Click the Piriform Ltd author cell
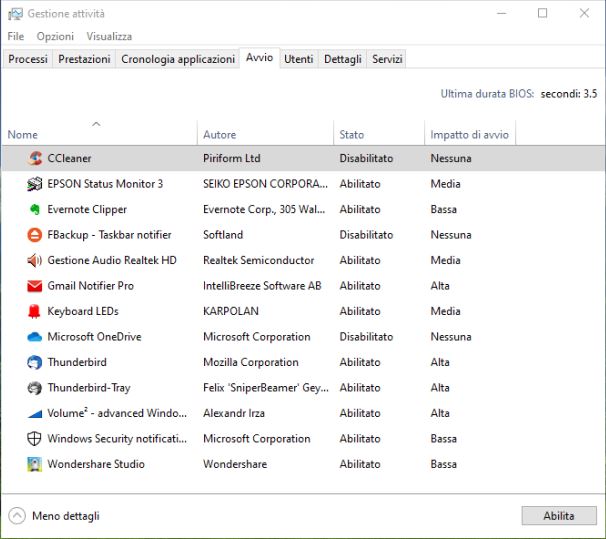606x539 pixels. tap(232, 158)
